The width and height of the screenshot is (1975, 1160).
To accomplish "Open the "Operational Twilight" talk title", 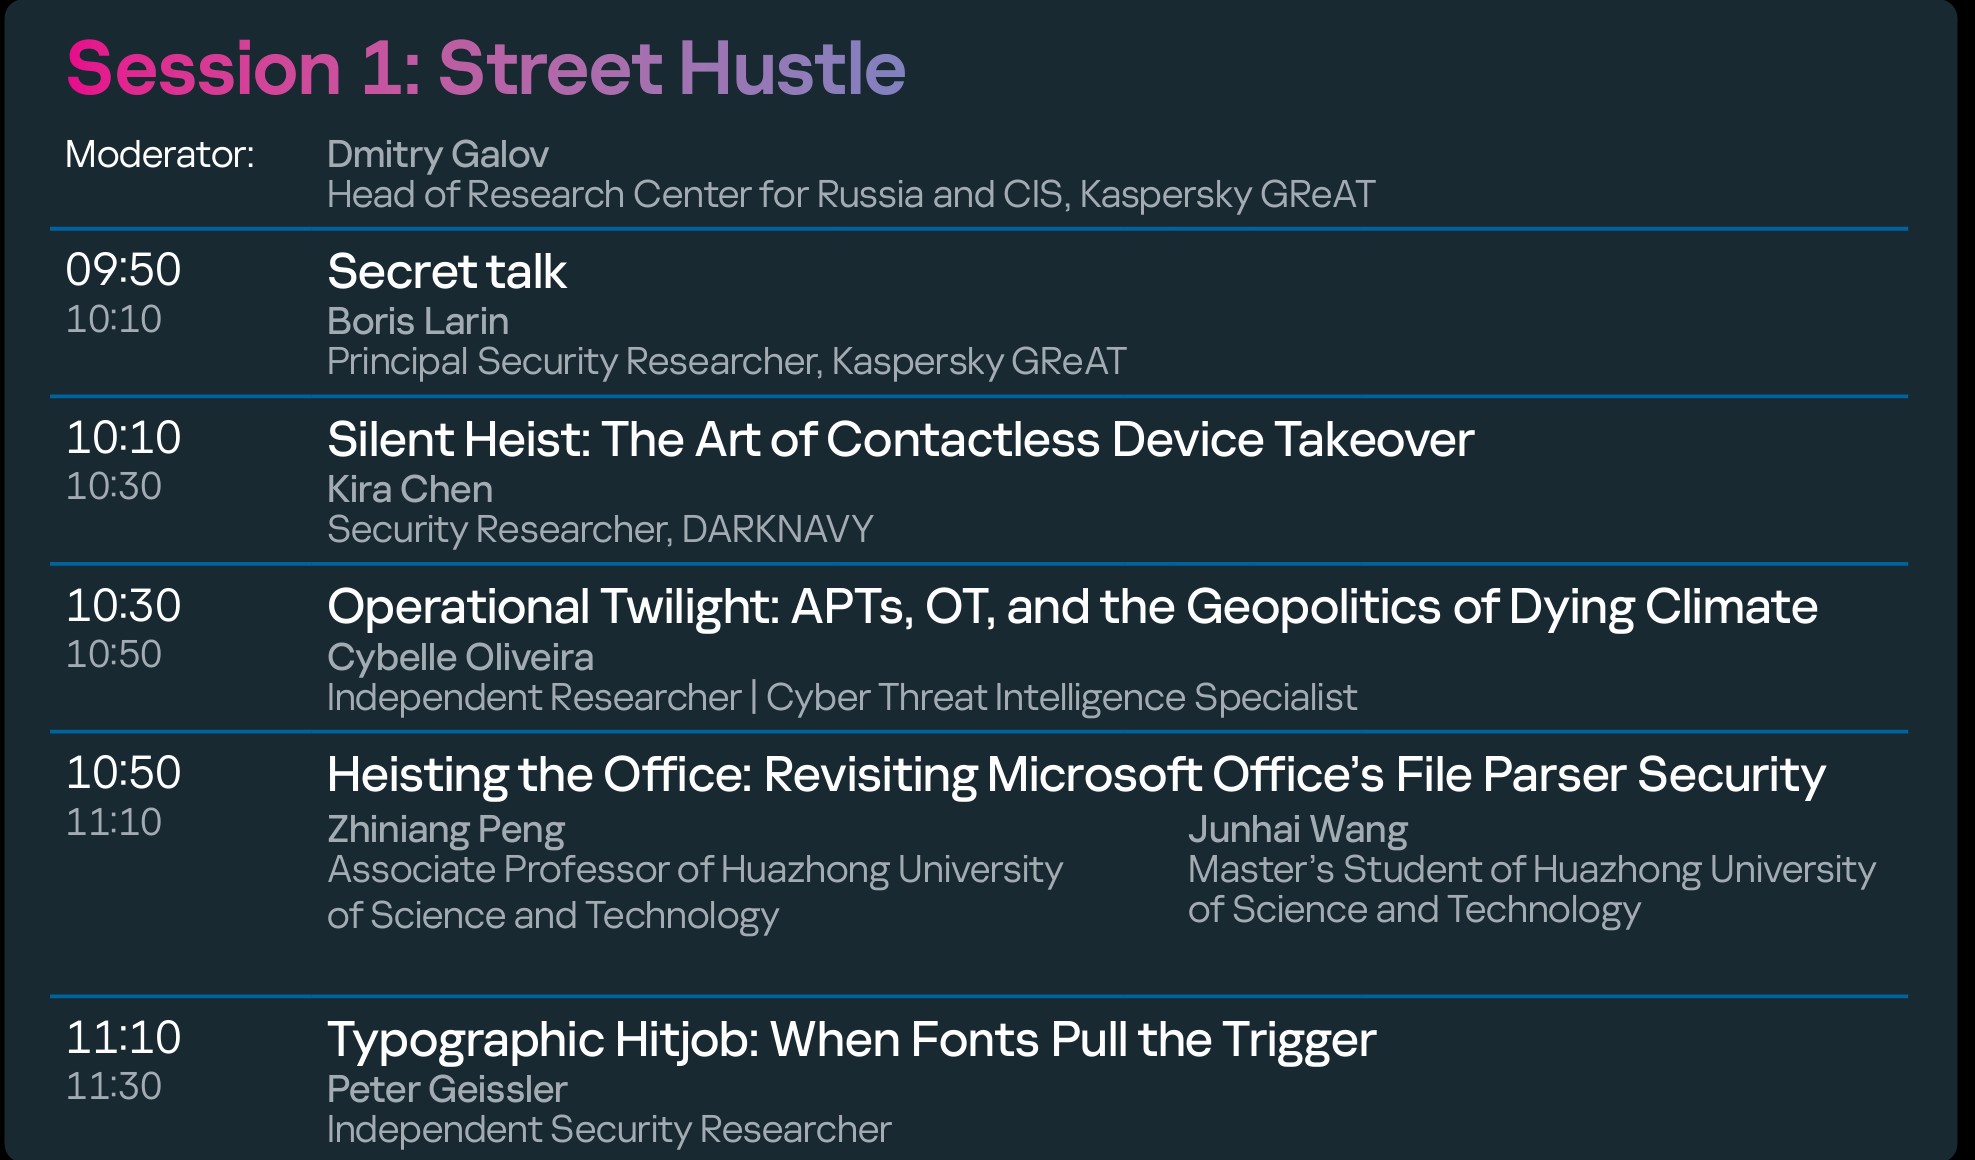I will [1071, 606].
